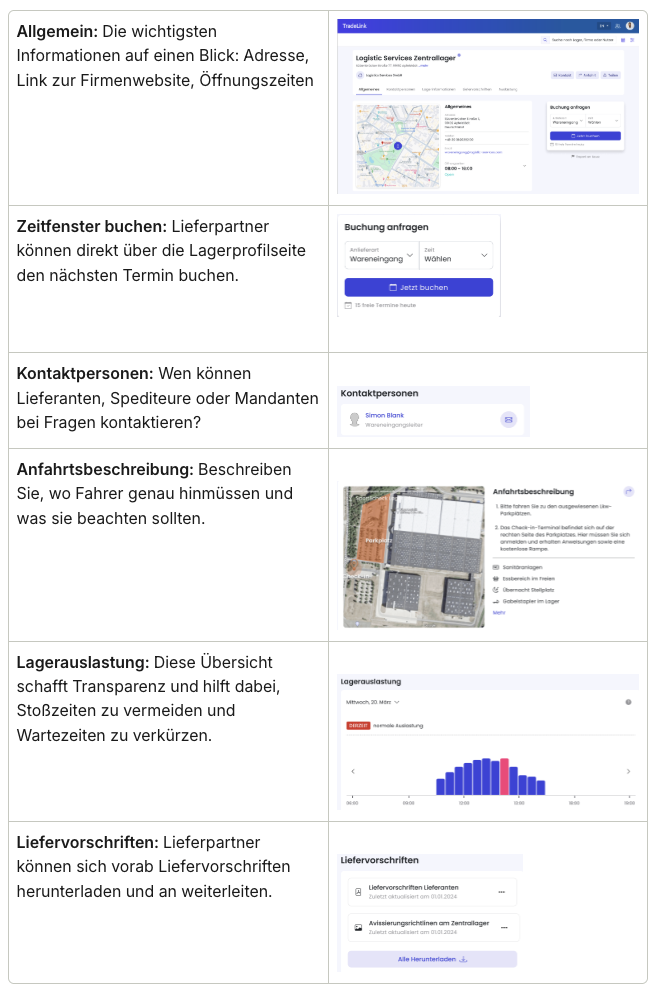Open three-dot menu for Liefervorschriften Lieferanten
The height and width of the screenshot is (992, 658).
point(502,891)
